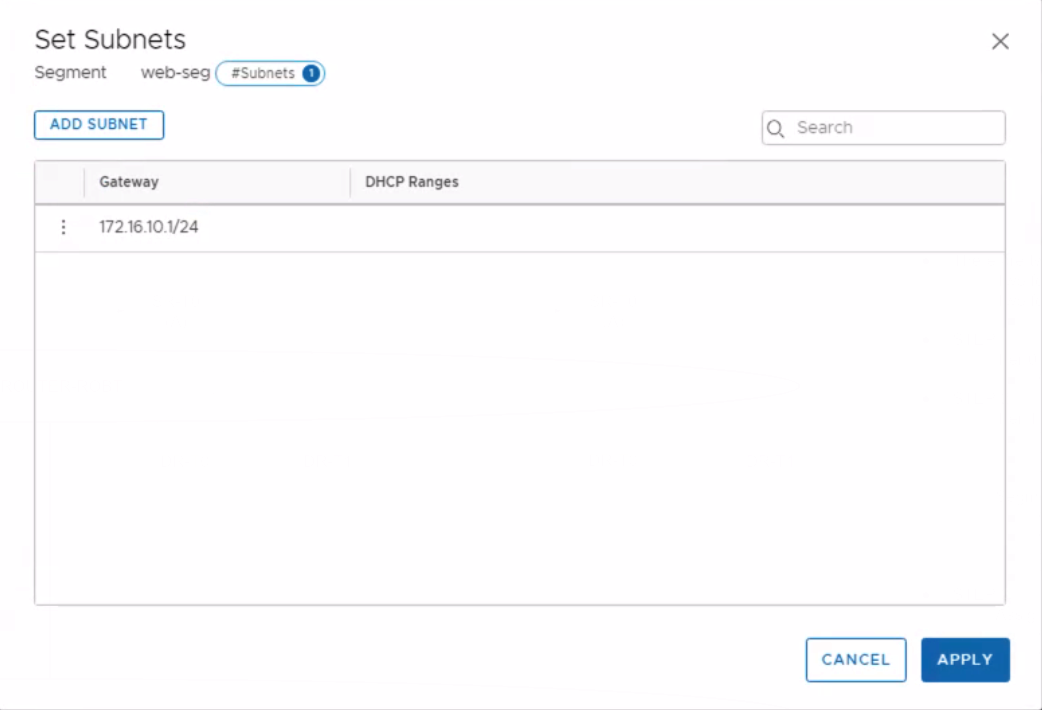The image size is (1042, 710).
Task: Open the three-dot actions menu for 172.16.10.1/24
Action: (x=64, y=227)
